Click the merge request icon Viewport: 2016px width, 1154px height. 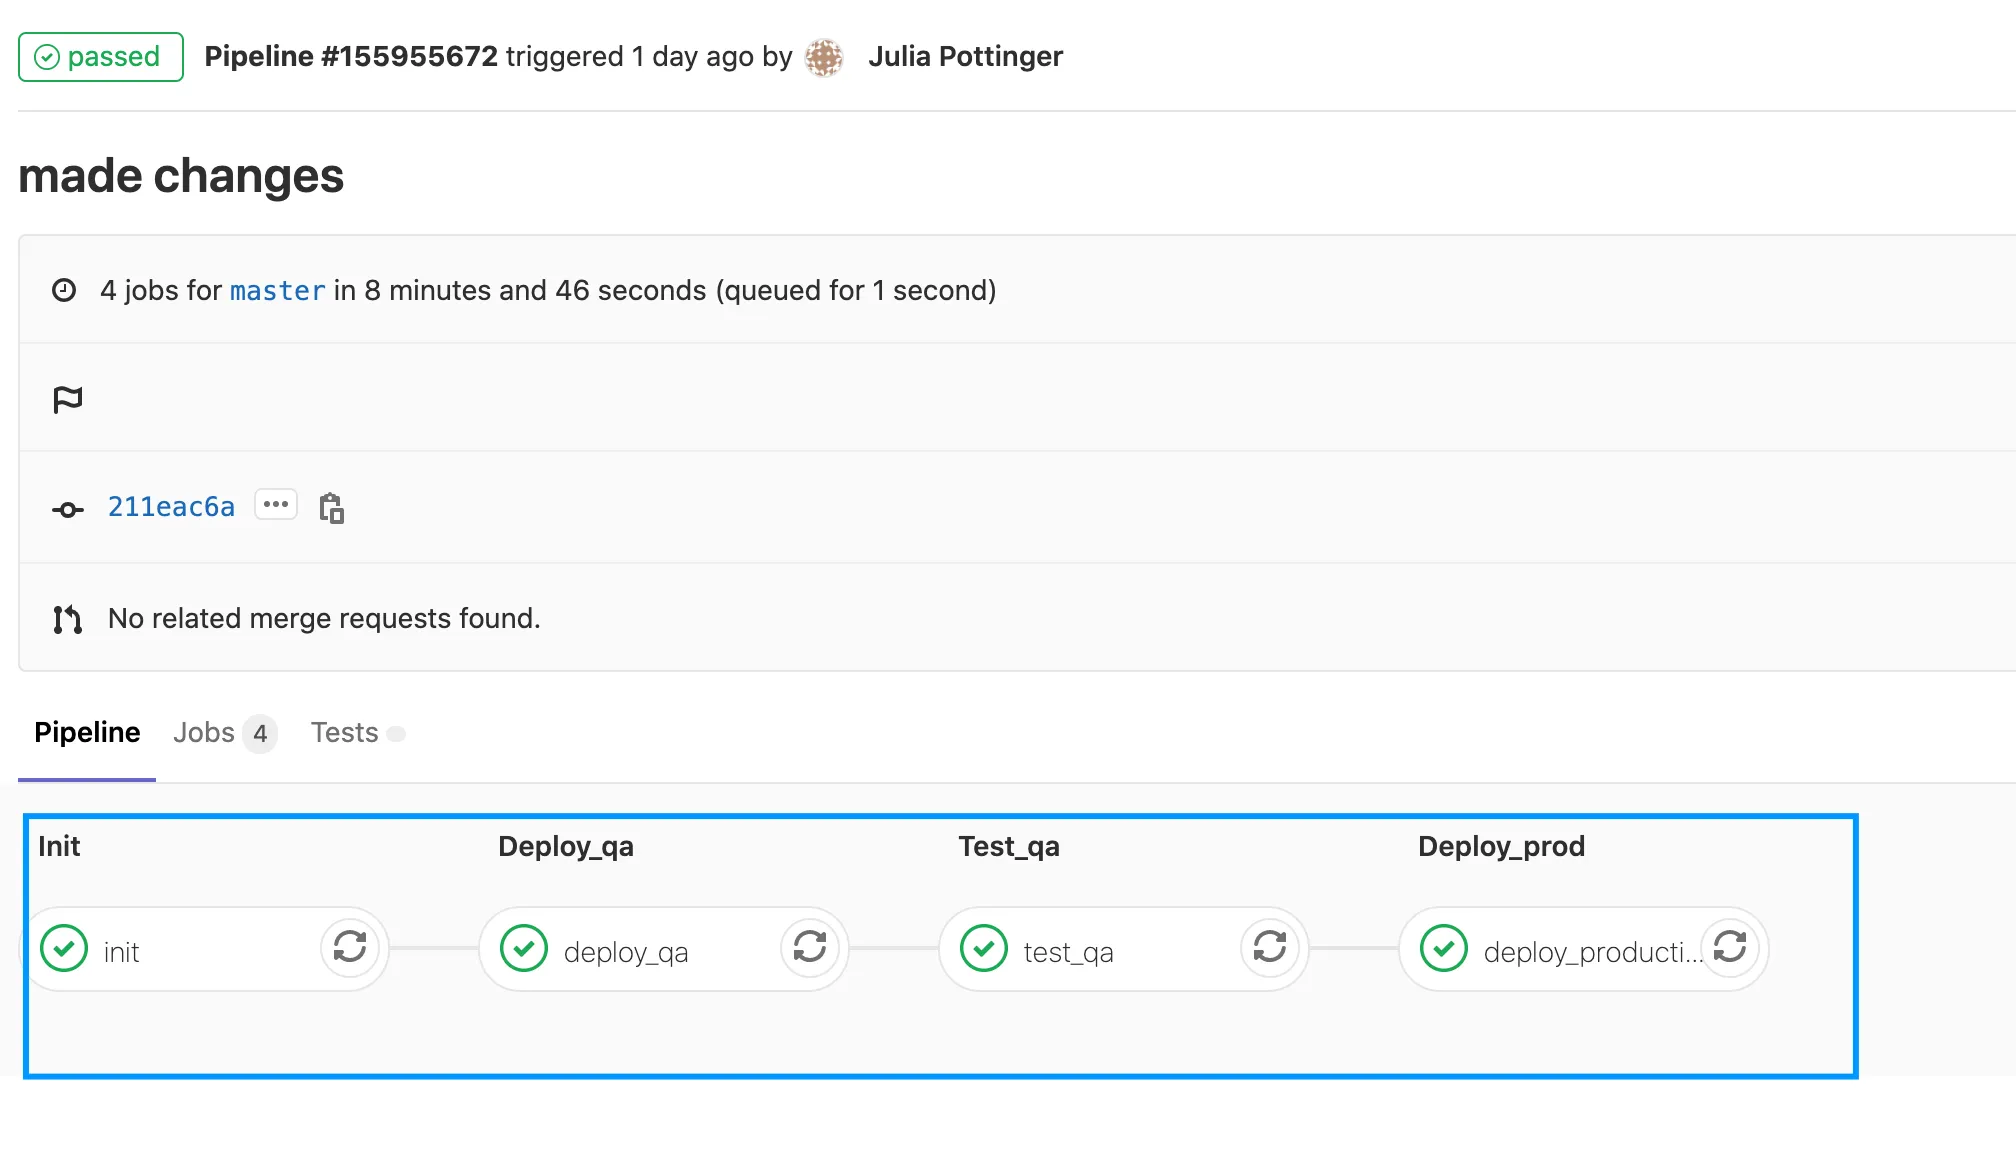coord(67,620)
